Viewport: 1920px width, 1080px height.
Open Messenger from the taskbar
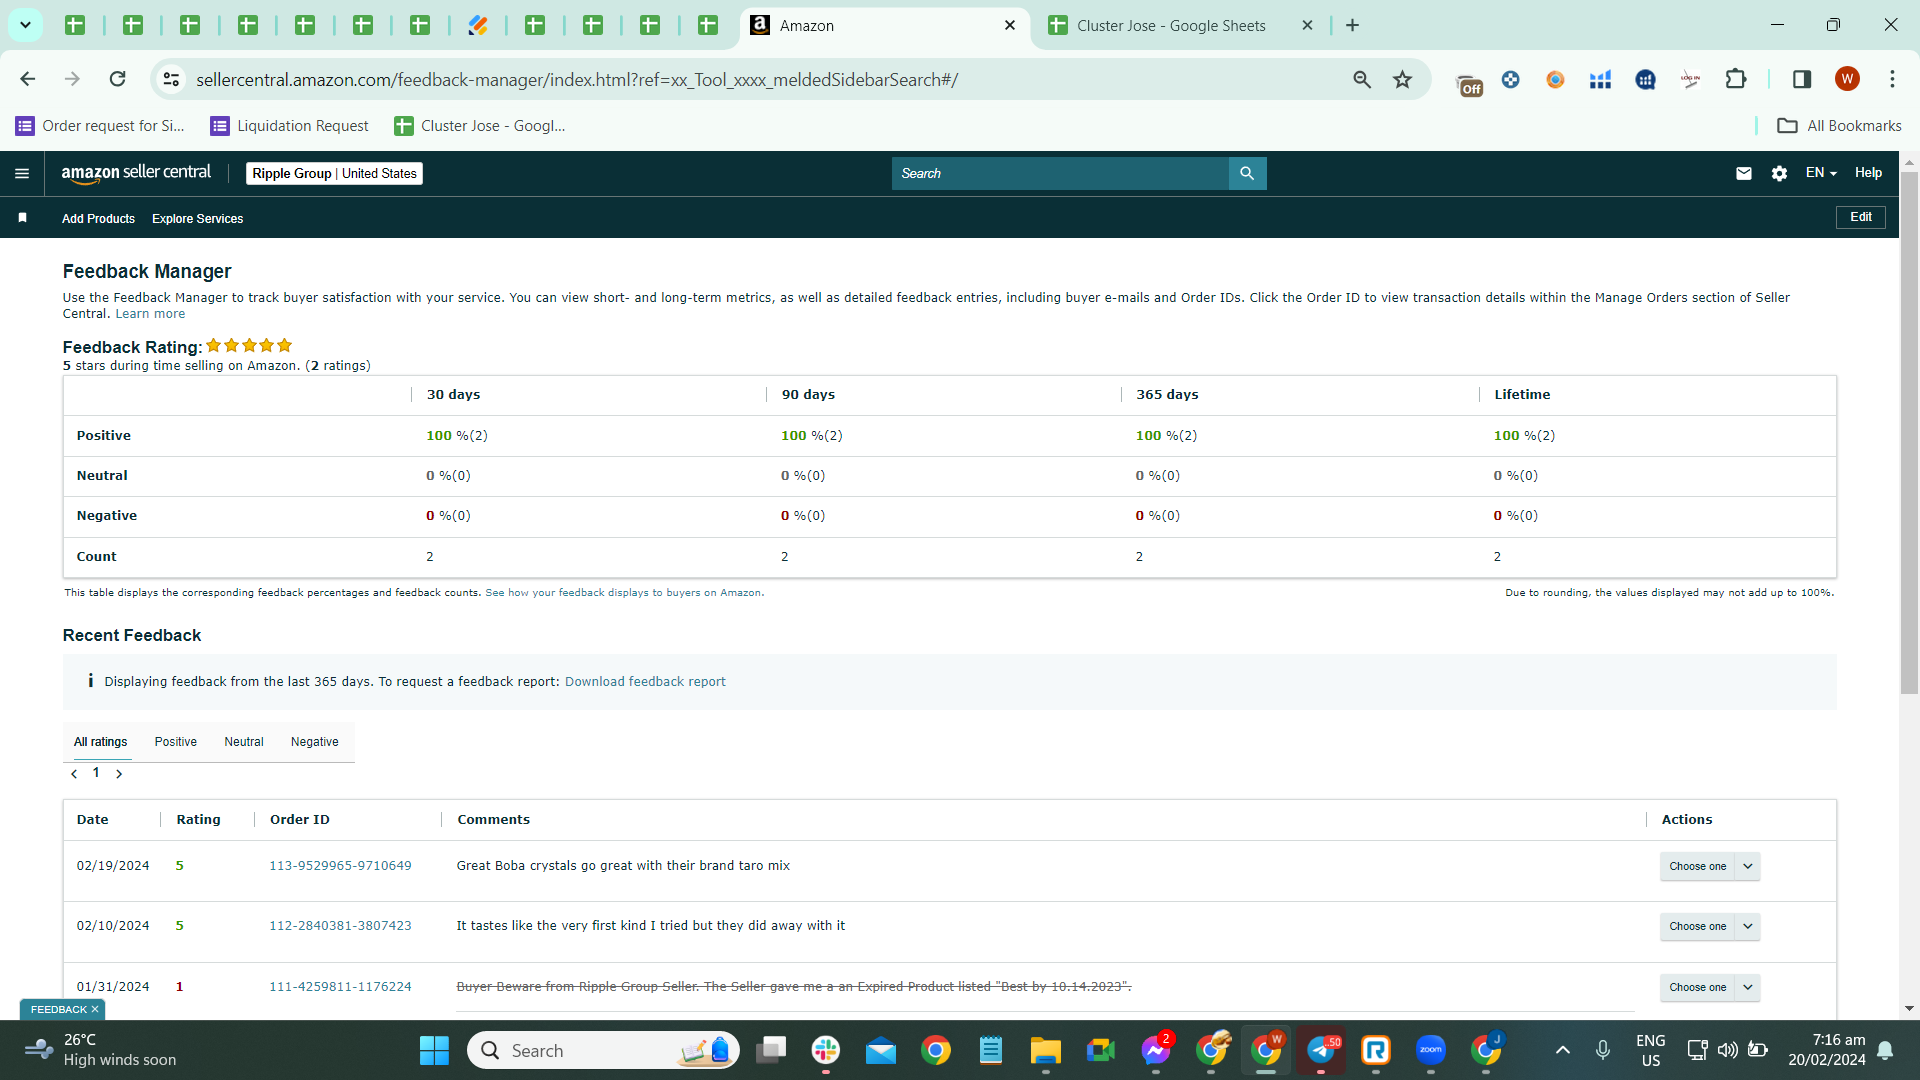tap(1156, 1050)
